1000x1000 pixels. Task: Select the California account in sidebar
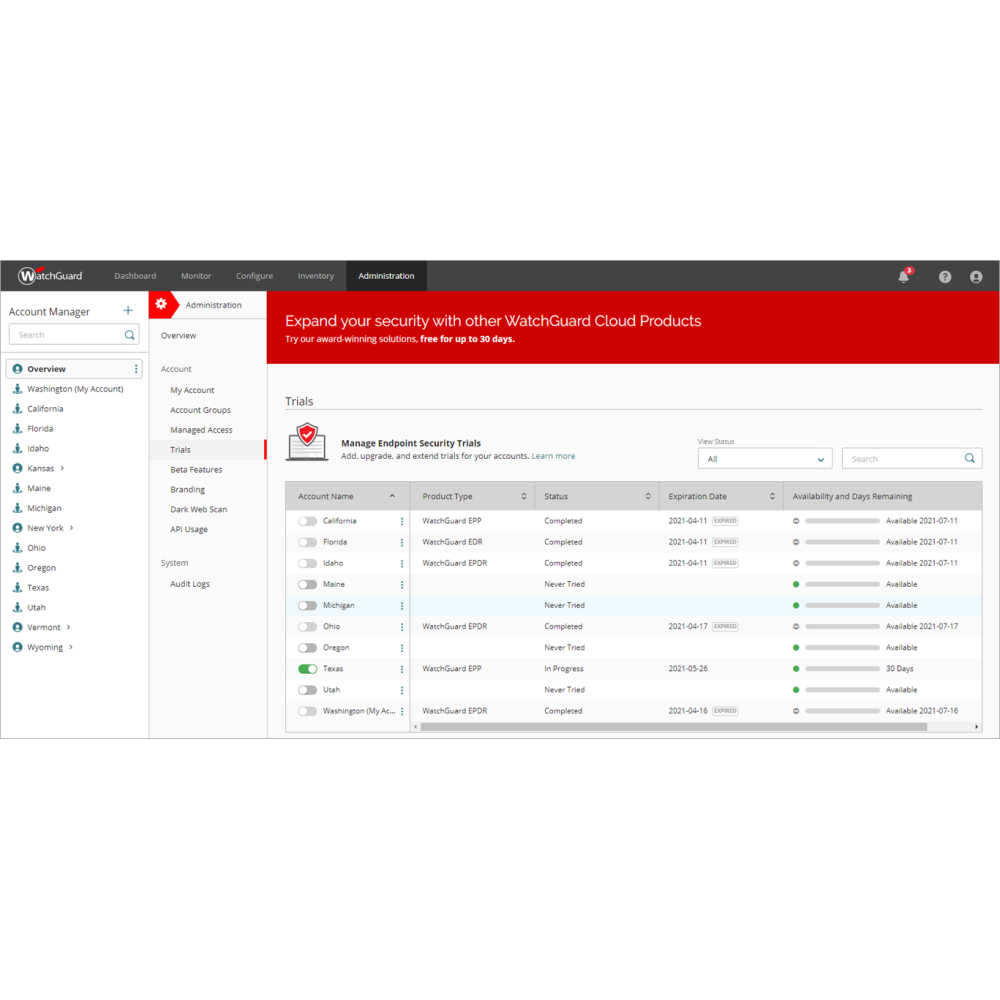pos(45,408)
